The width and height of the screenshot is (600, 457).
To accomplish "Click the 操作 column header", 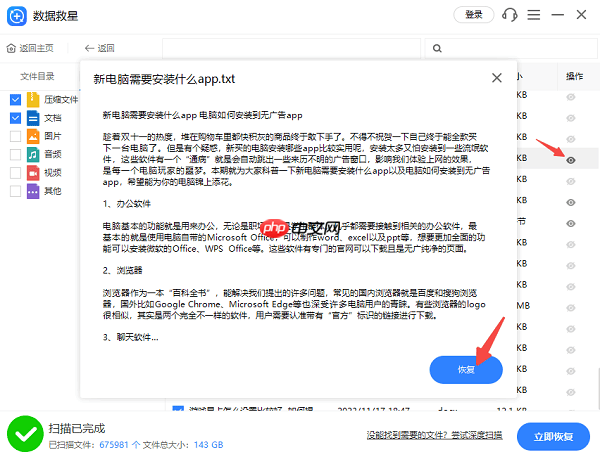I will point(574,77).
